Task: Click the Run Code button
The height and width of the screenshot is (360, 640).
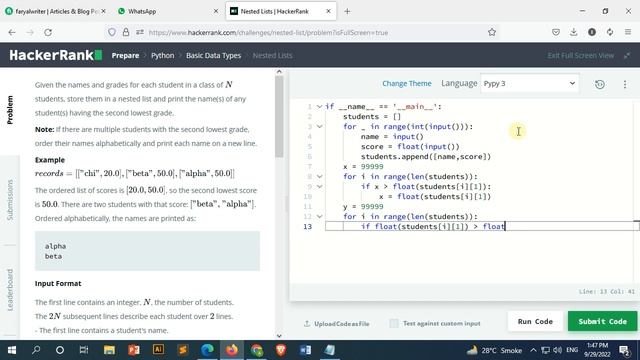Action: pyautogui.click(x=535, y=321)
